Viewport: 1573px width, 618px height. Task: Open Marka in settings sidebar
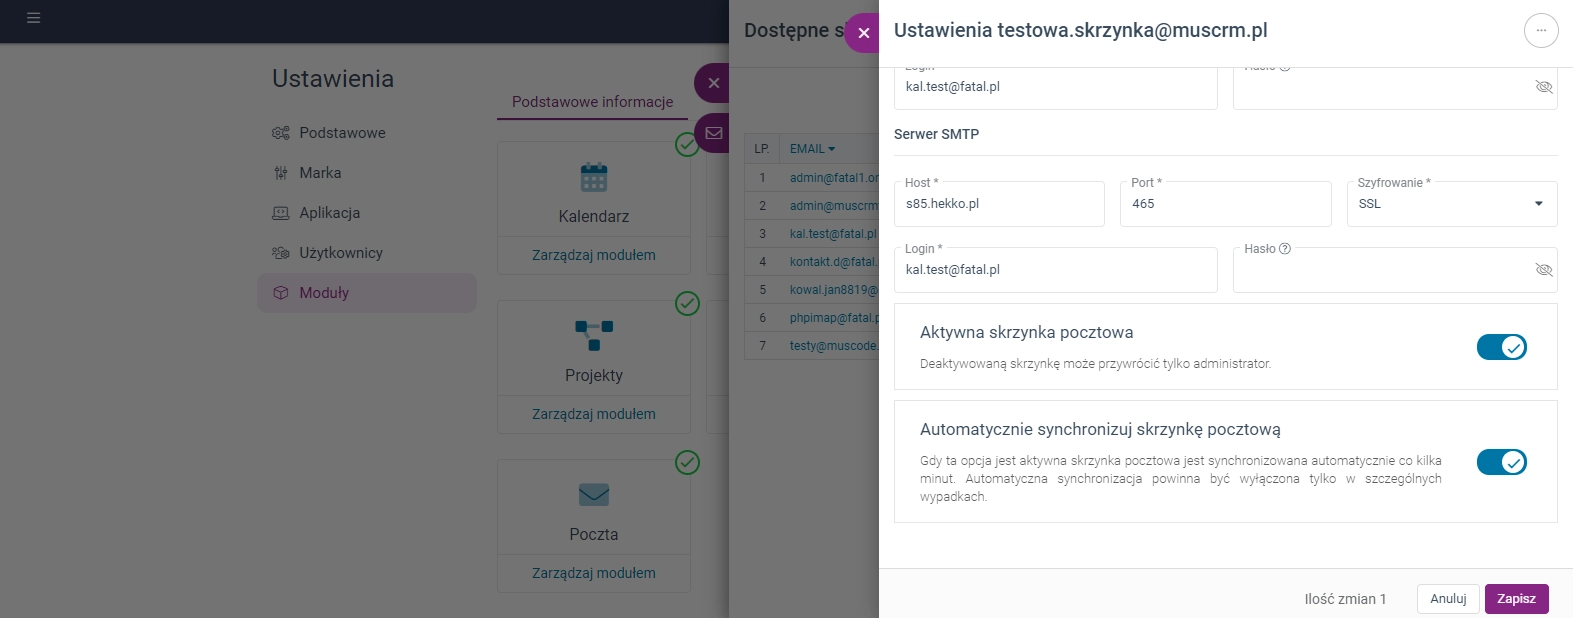tap(366, 173)
